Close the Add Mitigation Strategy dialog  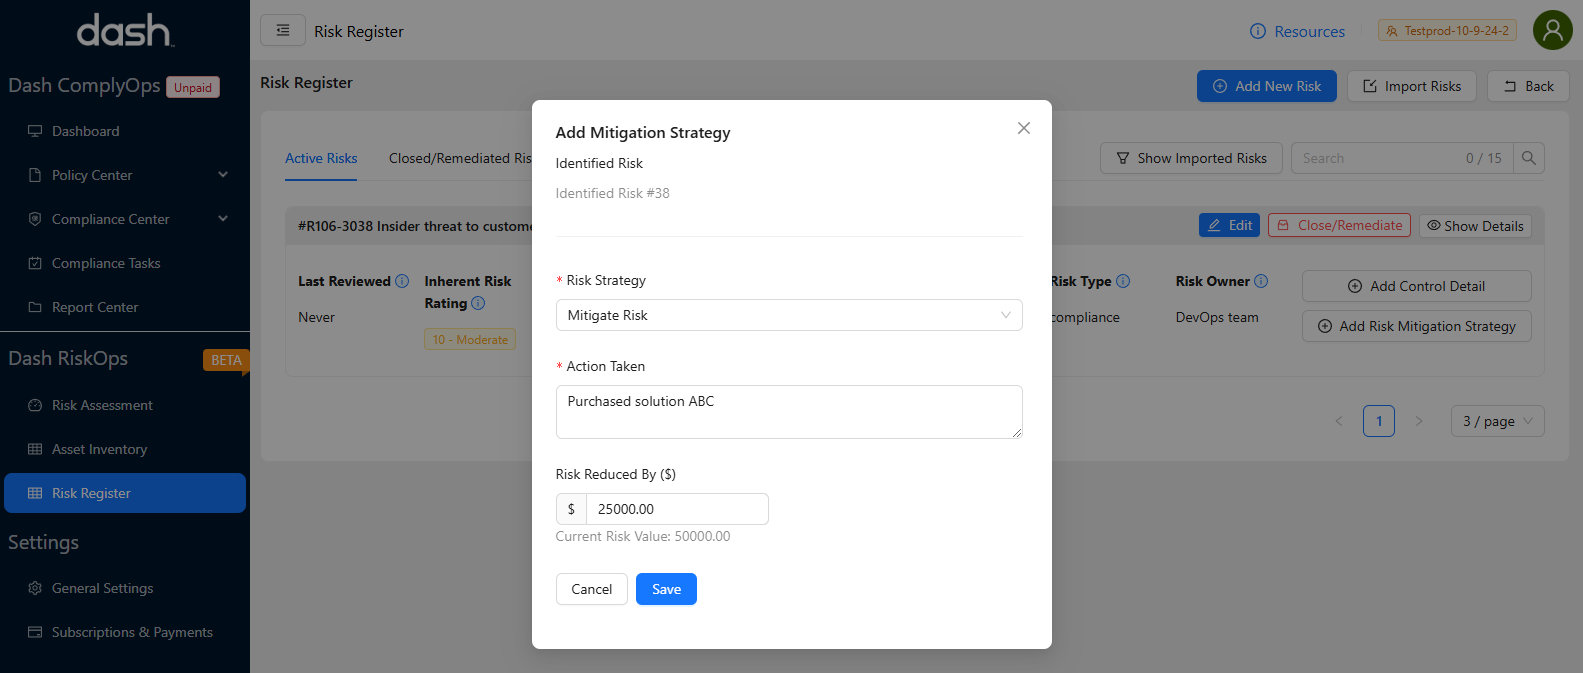click(1023, 128)
